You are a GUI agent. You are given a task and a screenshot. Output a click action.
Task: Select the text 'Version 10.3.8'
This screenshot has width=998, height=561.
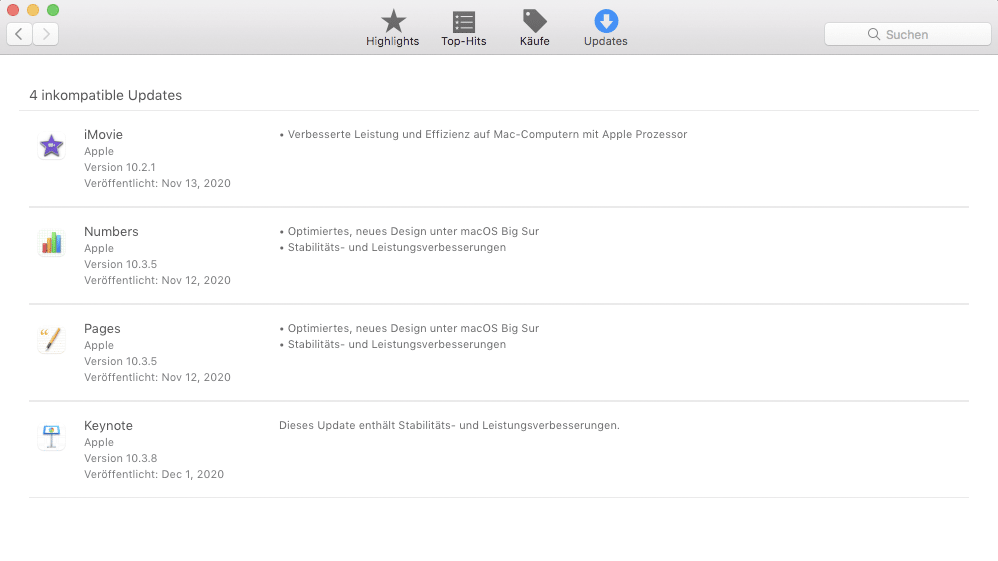(x=120, y=458)
